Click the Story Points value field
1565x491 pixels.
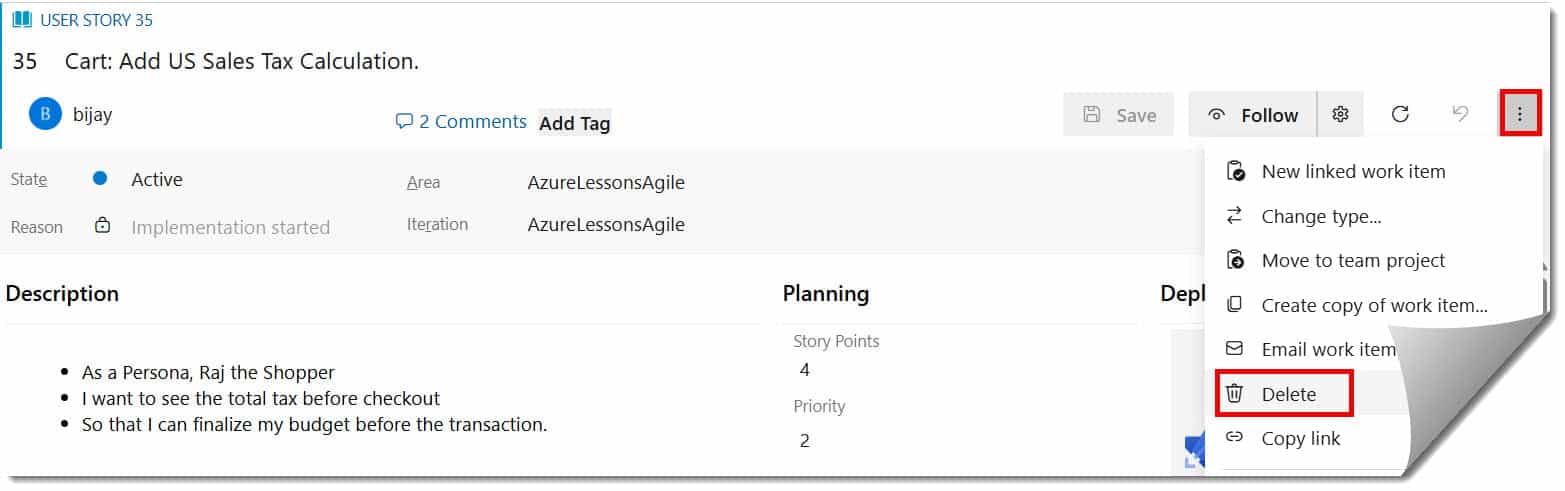click(x=805, y=370)
